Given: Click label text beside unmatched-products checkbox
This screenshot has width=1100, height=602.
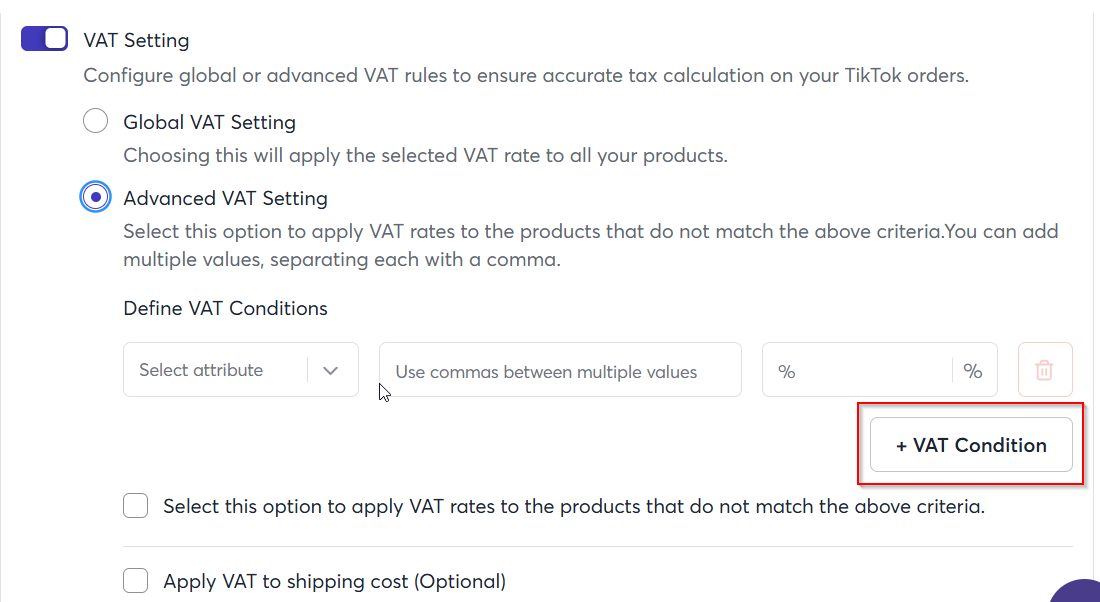Looking at the screenshot, I should (x=574, y=506).
